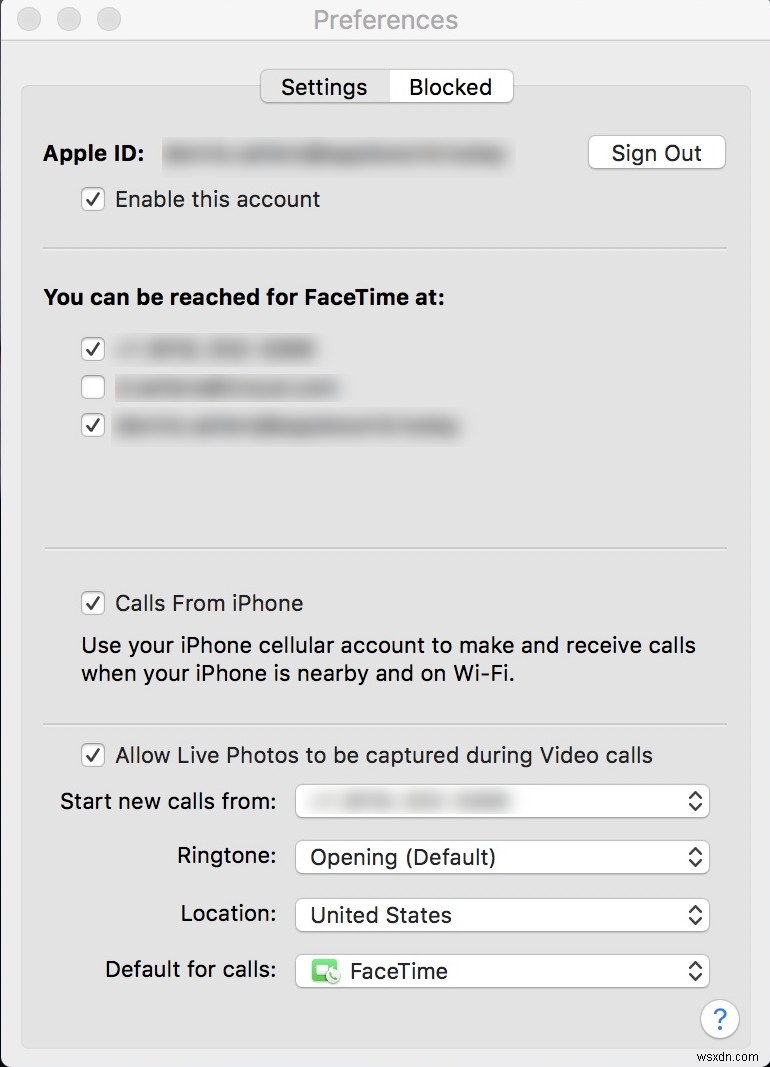Switch to the Blocked tab
The image size is (770, 1067).
coord(450,87)
